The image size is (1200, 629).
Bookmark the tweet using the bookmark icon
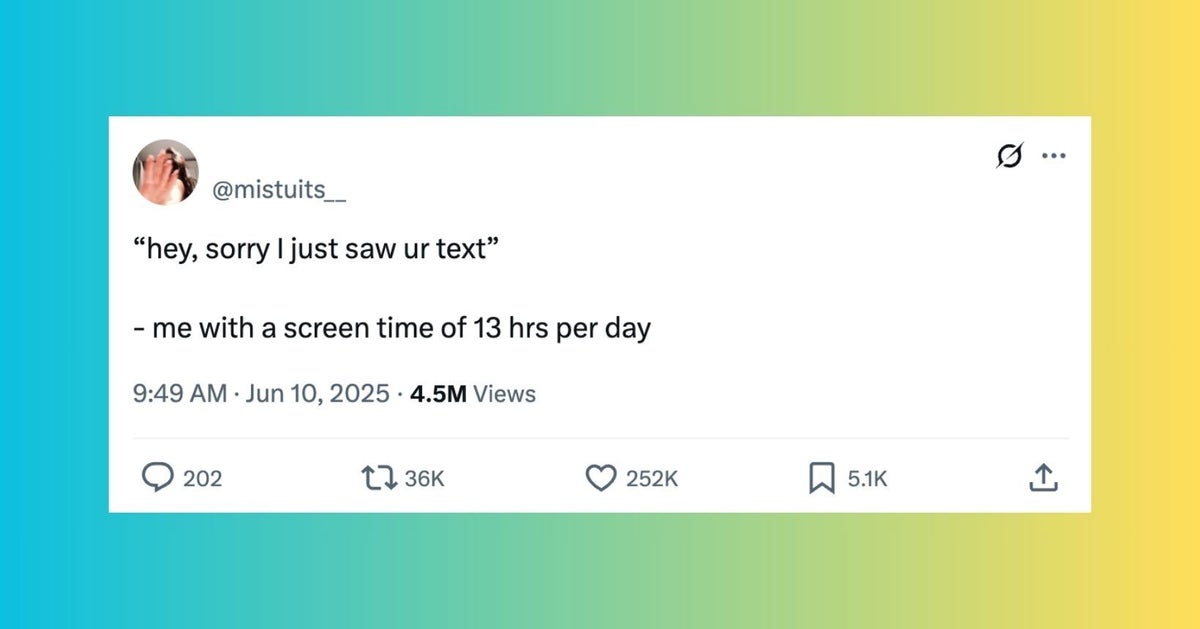click(x=821, y=479)
